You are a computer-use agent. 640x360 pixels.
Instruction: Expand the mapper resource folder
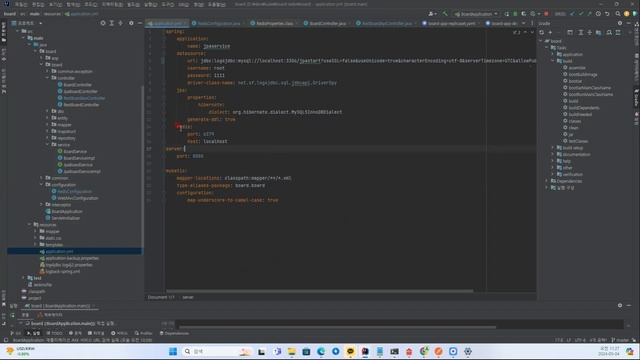pyautogui.click(x=36, y=231)
